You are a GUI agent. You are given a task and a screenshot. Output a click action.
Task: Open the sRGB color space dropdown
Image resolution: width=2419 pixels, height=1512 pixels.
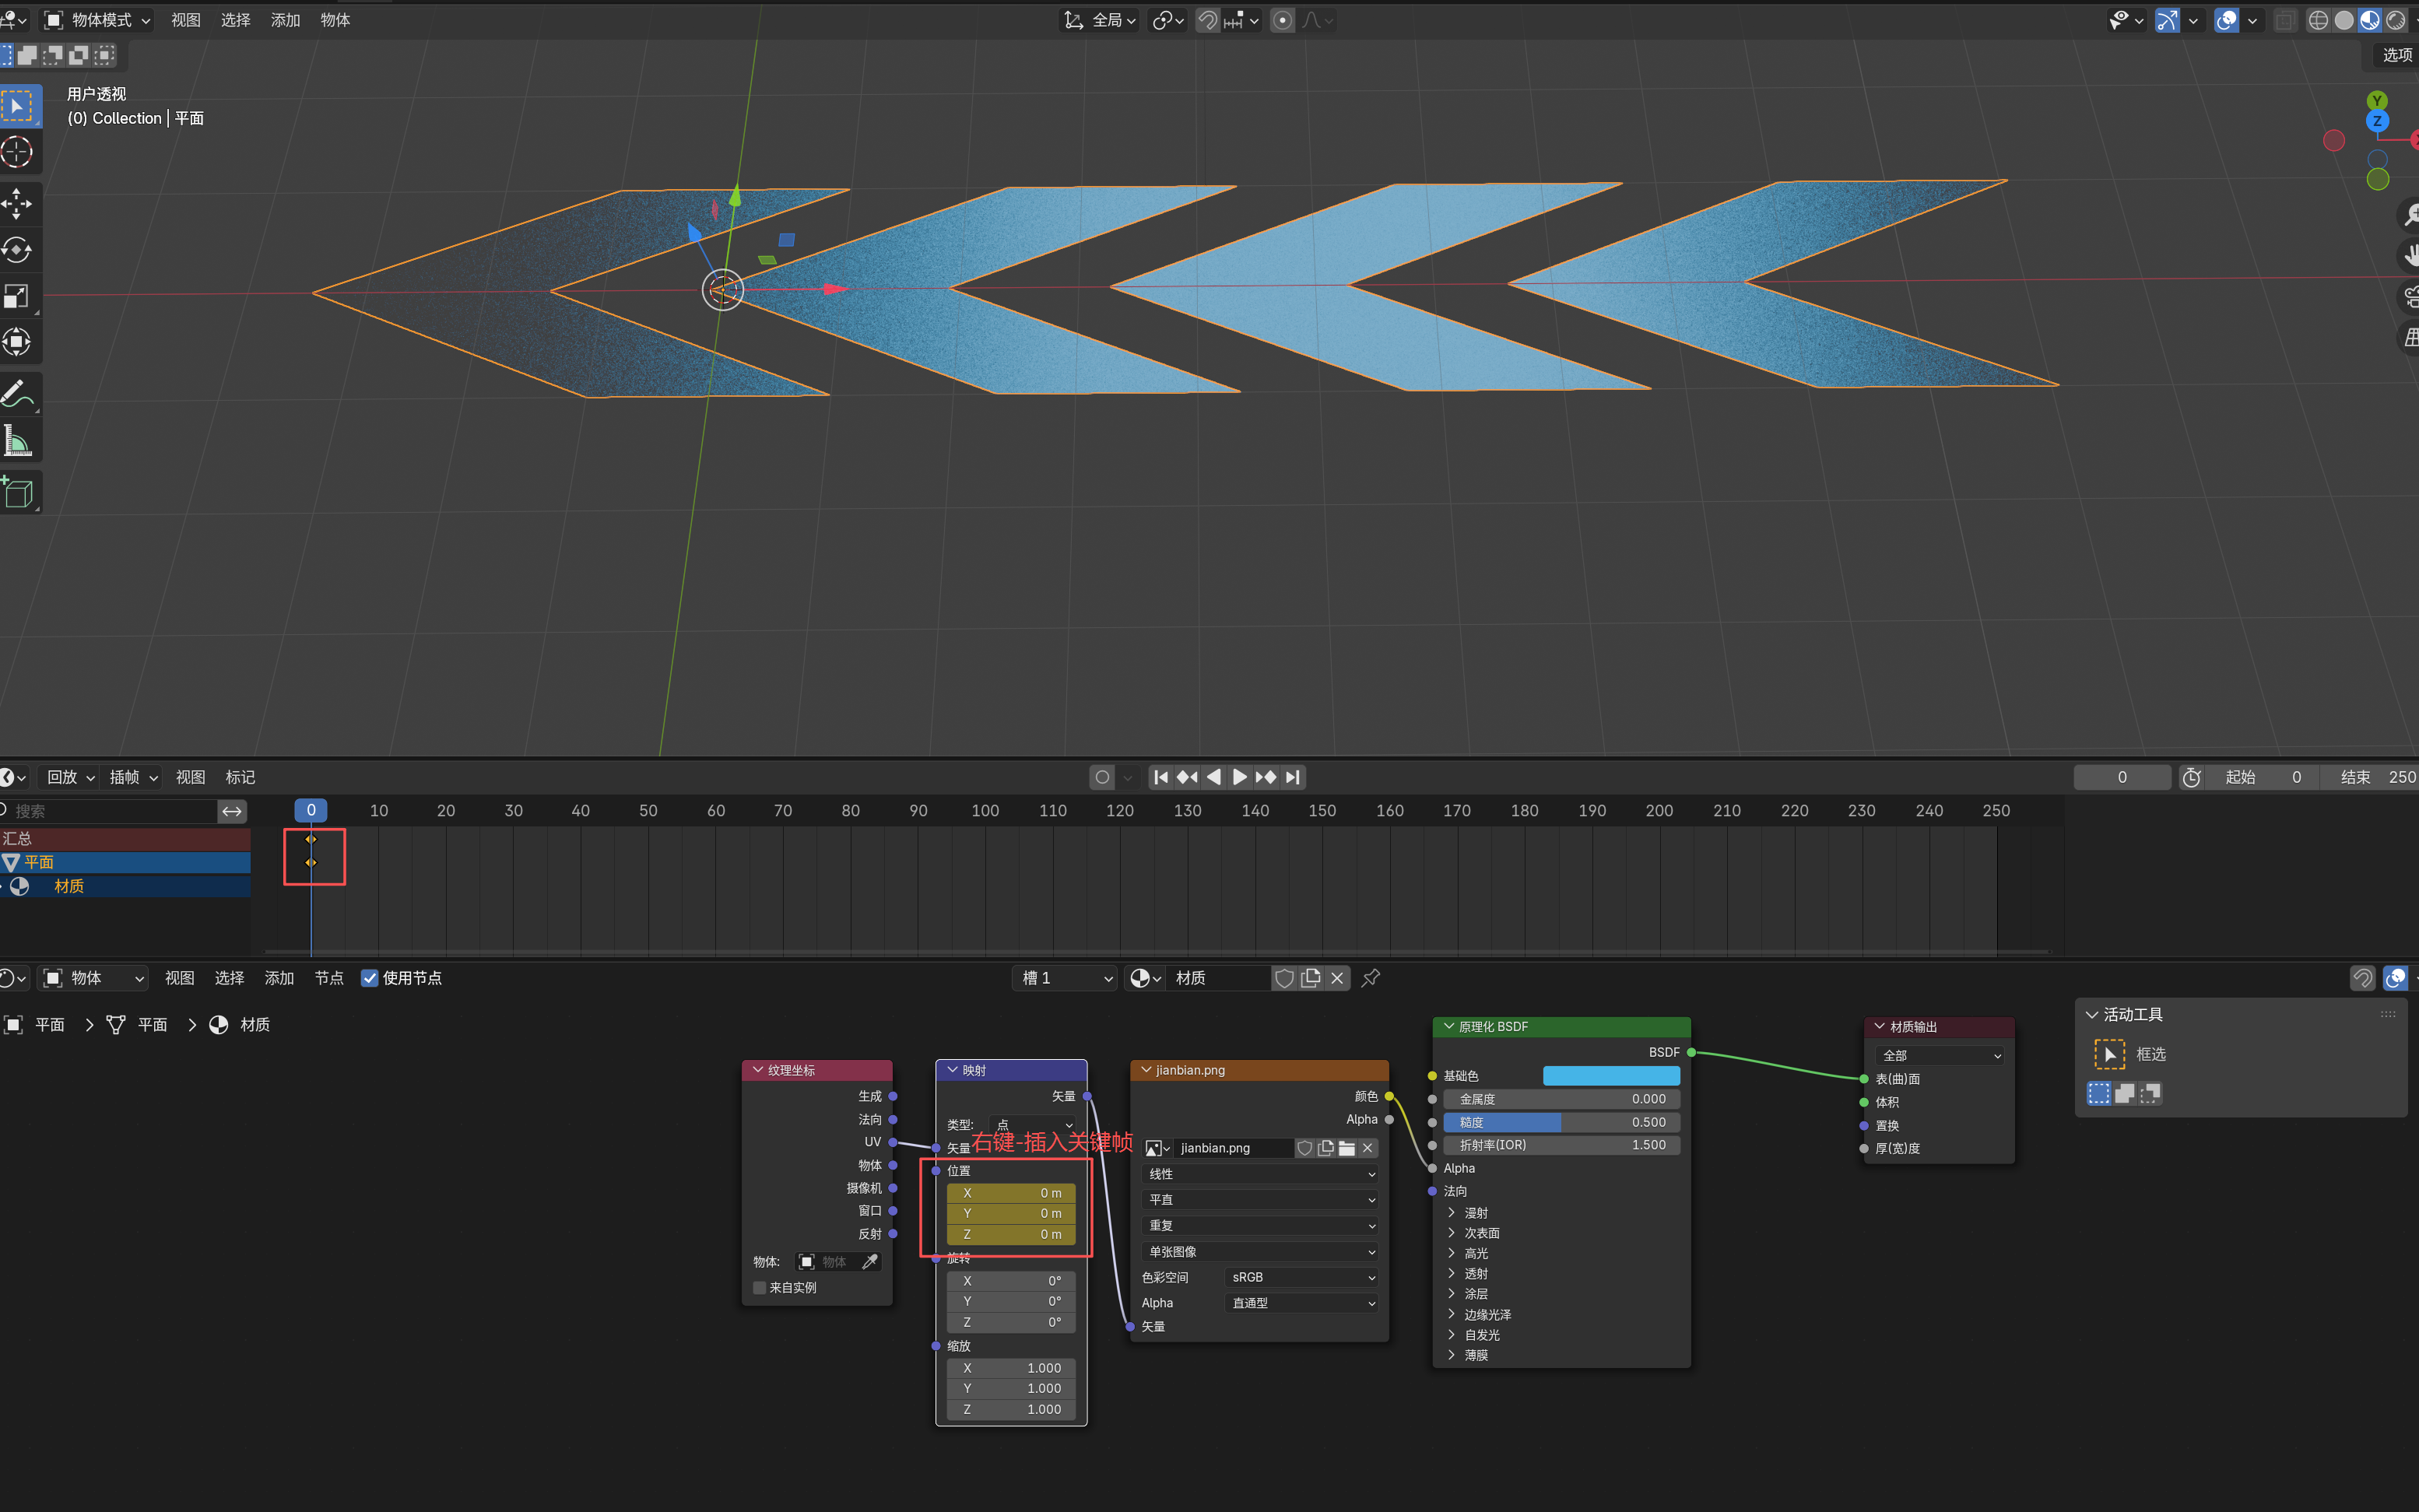coord(1301,1277)
